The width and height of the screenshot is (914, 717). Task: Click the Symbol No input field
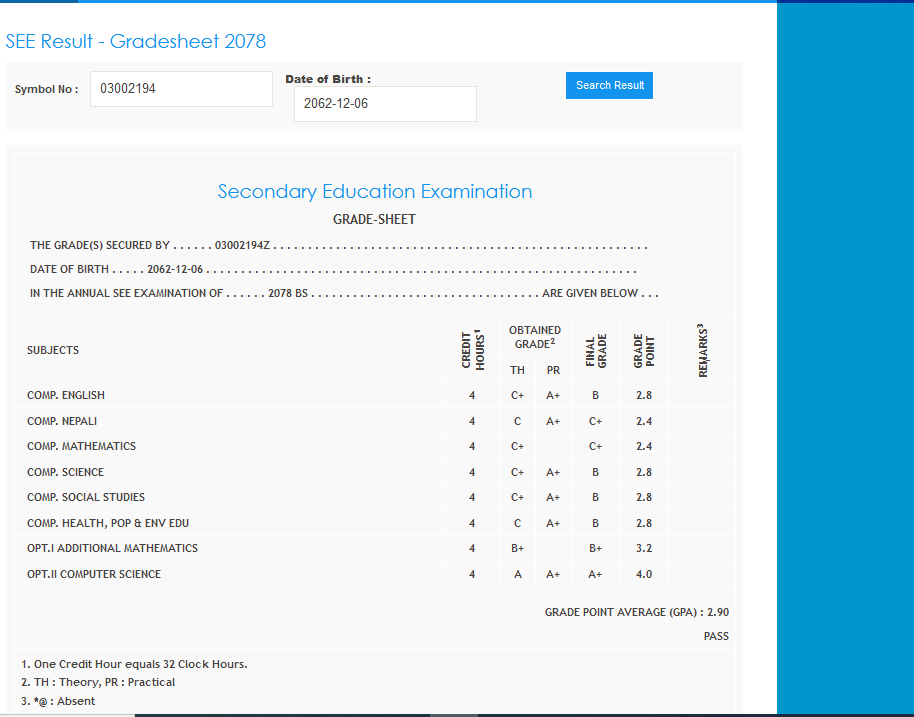[181, 89]
